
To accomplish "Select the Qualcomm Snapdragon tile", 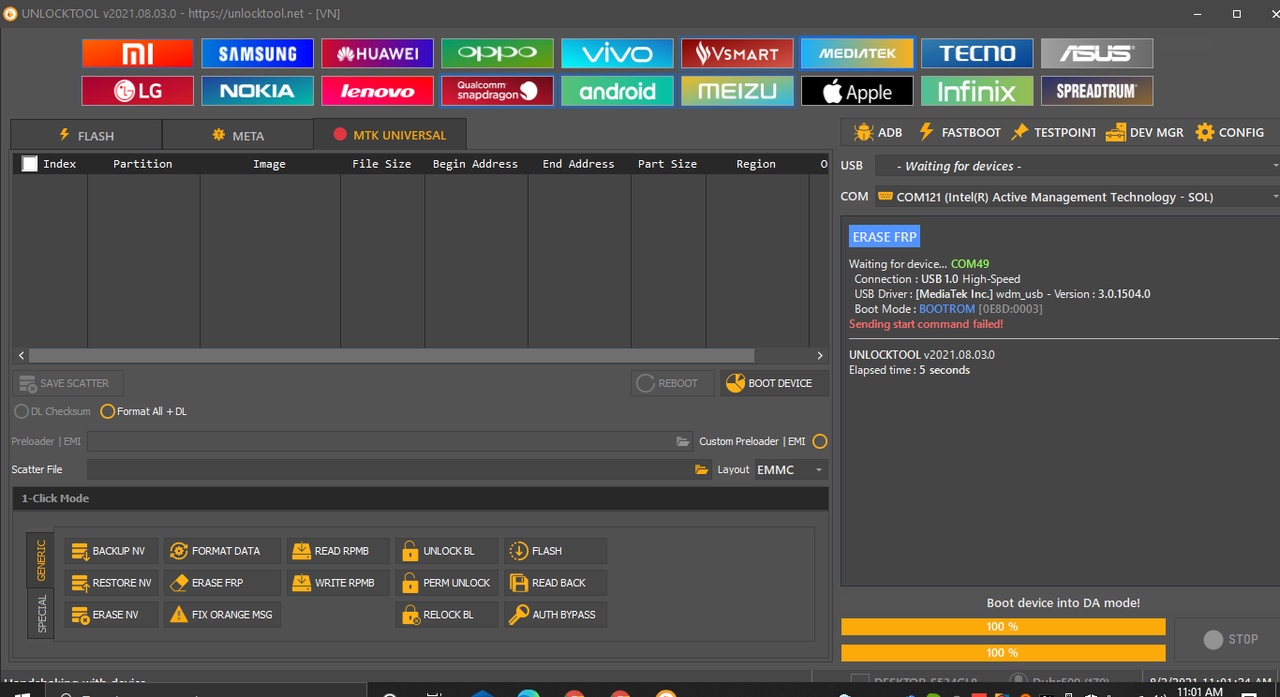I will coord(497,91).
